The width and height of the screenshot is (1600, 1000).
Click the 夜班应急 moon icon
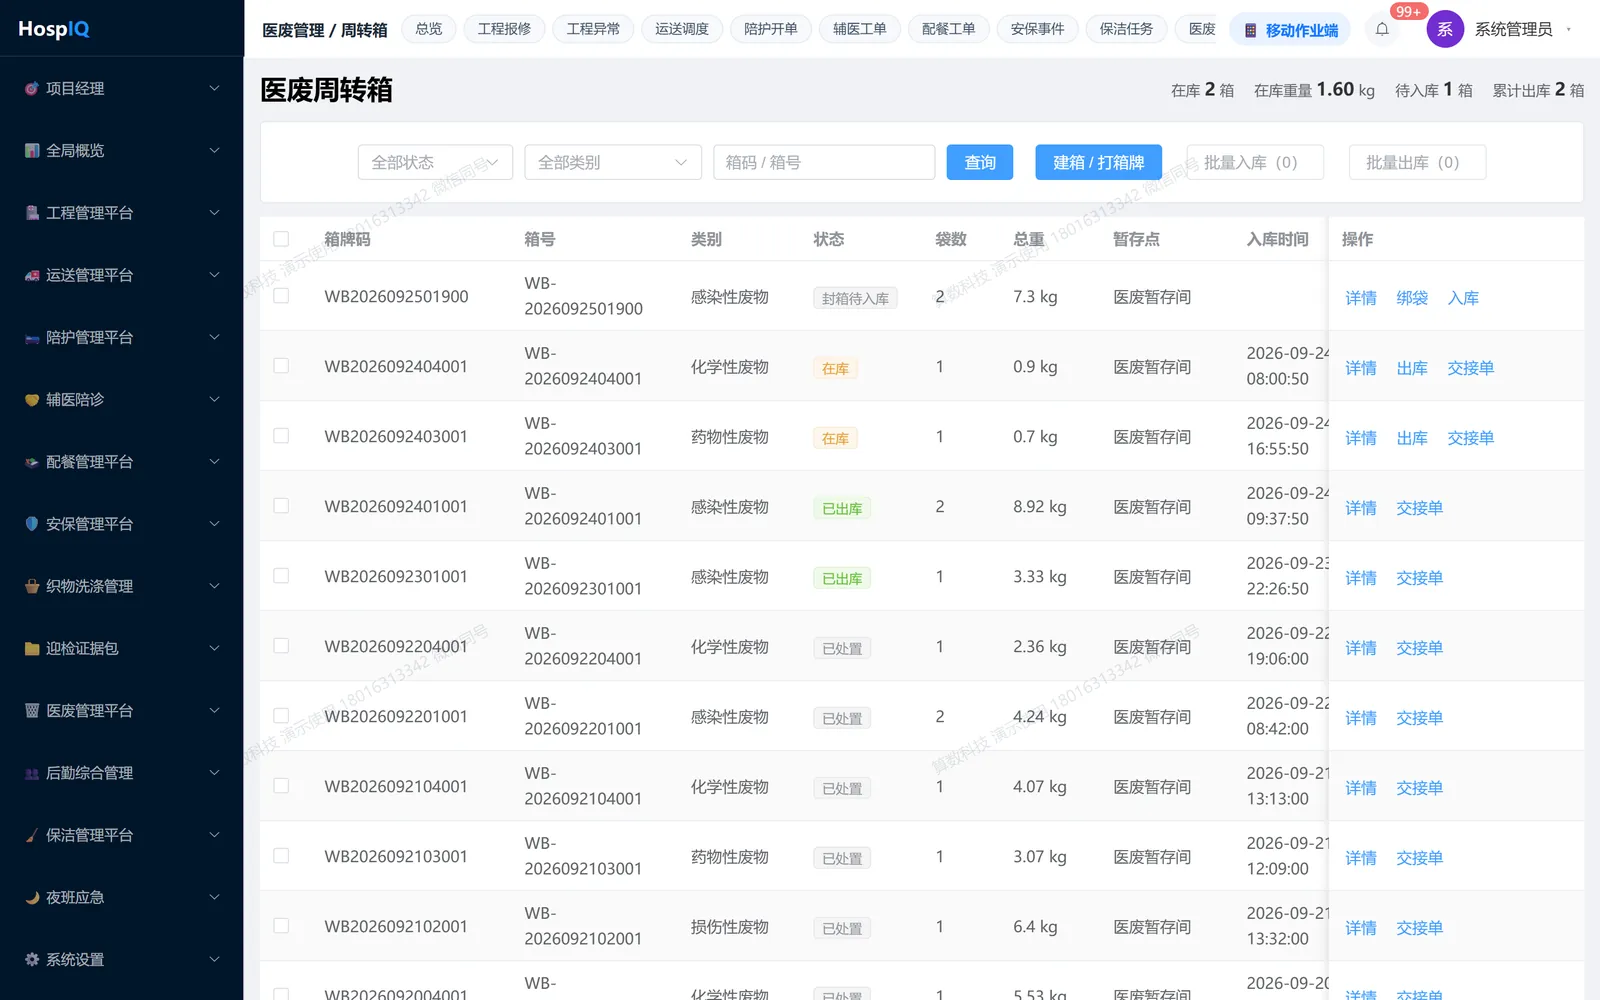[x=32, y=897]
